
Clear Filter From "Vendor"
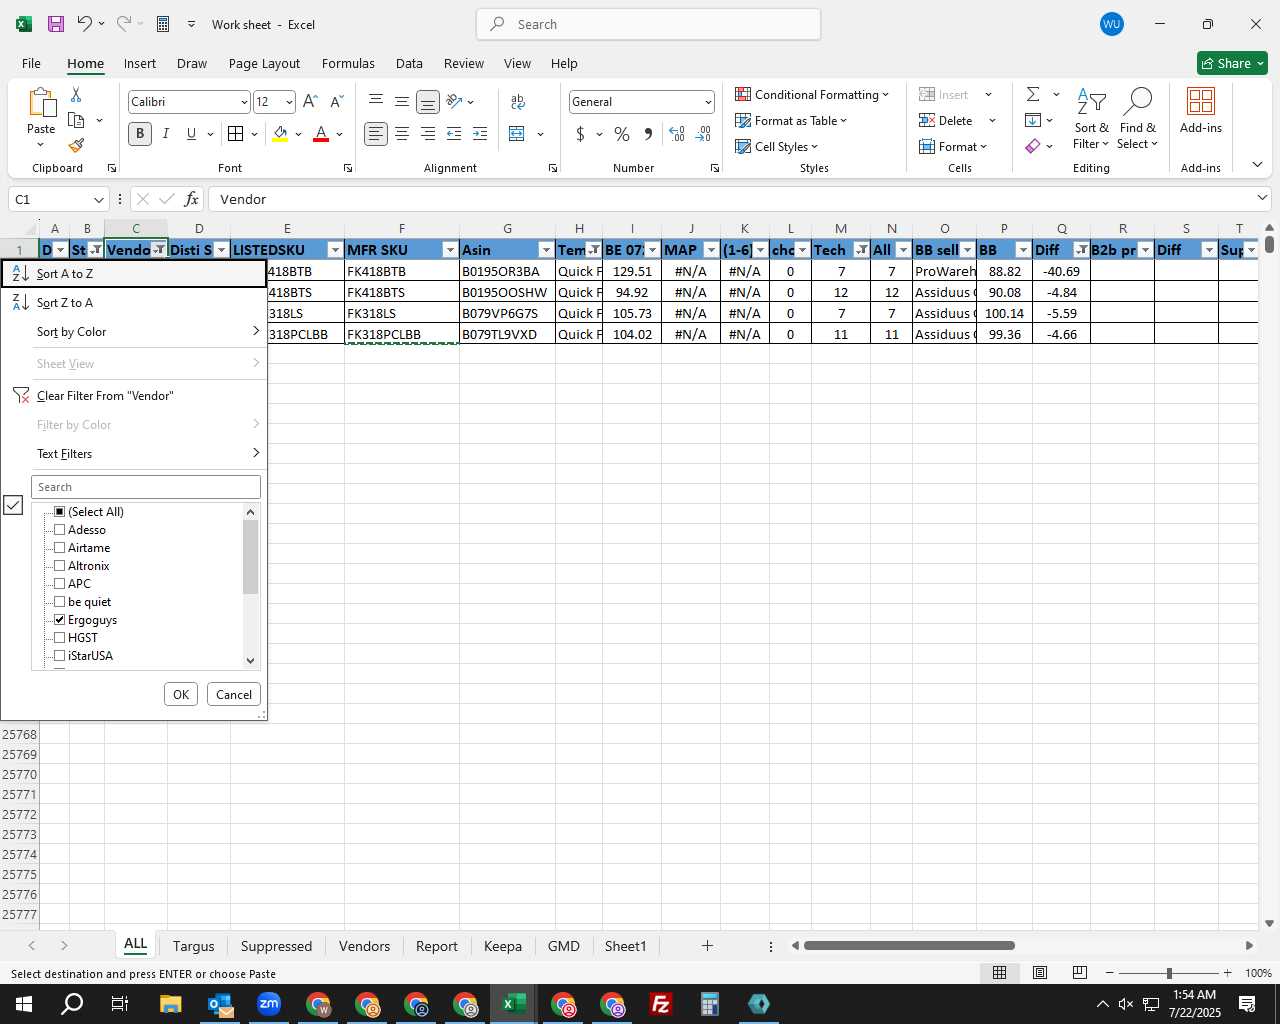(x=134, y=395)
